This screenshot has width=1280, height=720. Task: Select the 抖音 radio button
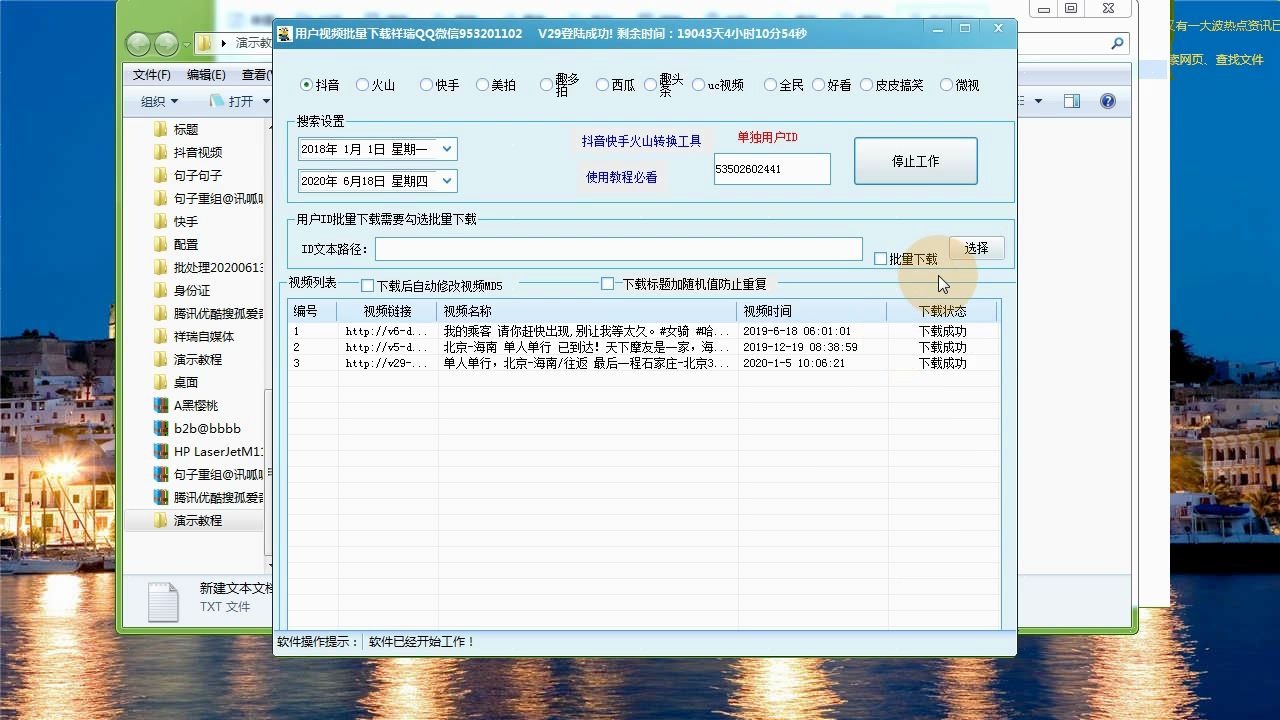[307, 85]
